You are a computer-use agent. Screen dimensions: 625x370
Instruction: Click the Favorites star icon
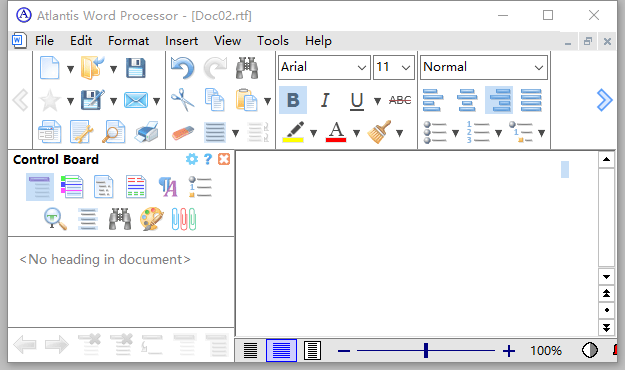click(x=50, y=100)
